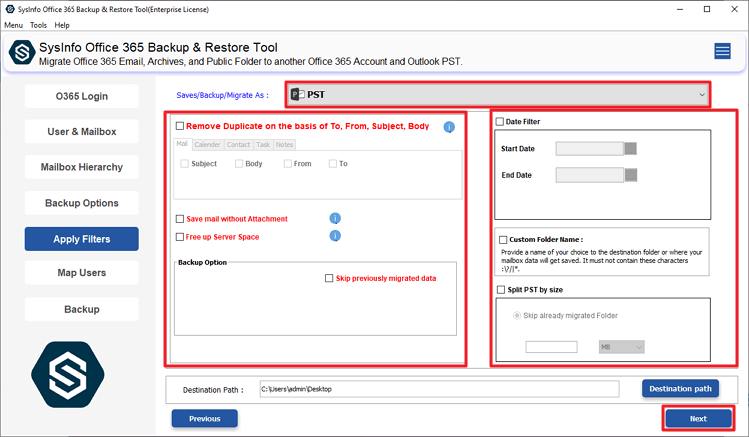Click info icon beside Remove Duplicate option

pyautogui.click(x=449, y=127)
